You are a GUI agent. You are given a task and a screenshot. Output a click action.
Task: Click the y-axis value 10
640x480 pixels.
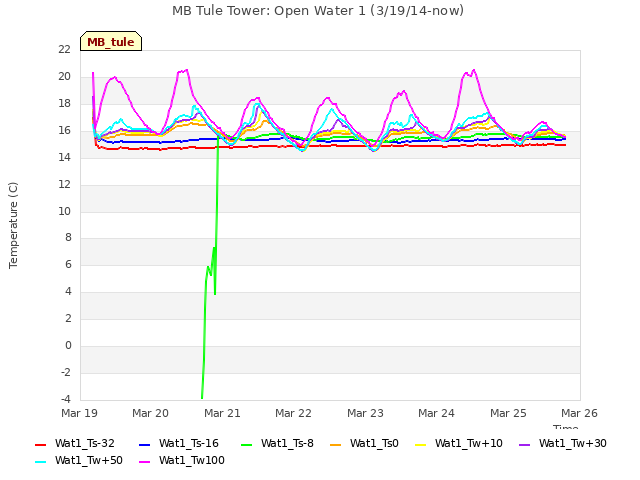64,211
